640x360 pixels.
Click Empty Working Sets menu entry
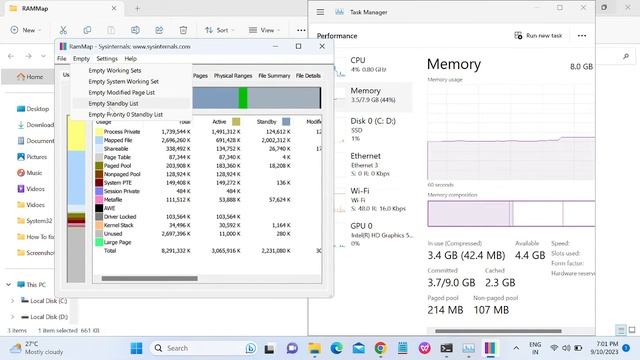click(115, 71)
